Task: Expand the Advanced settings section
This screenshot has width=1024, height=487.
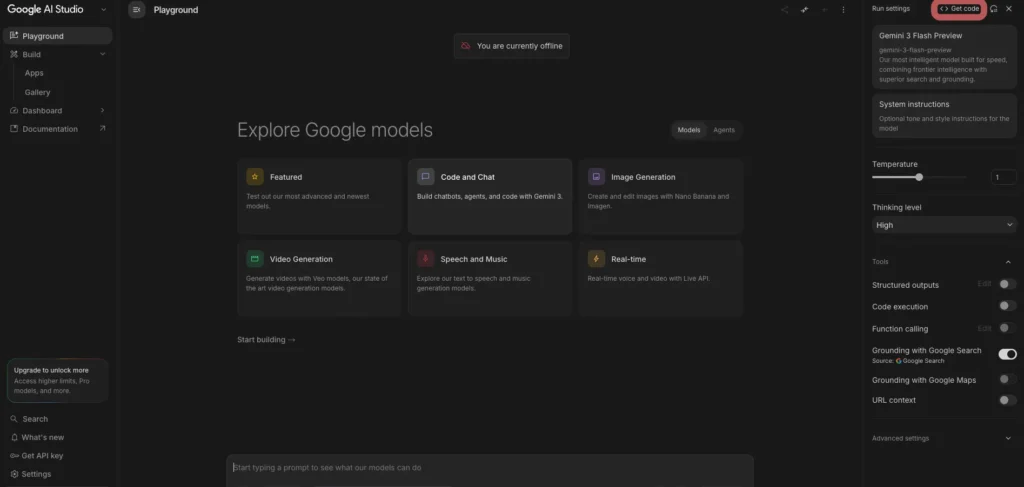Action: [944, 438]
